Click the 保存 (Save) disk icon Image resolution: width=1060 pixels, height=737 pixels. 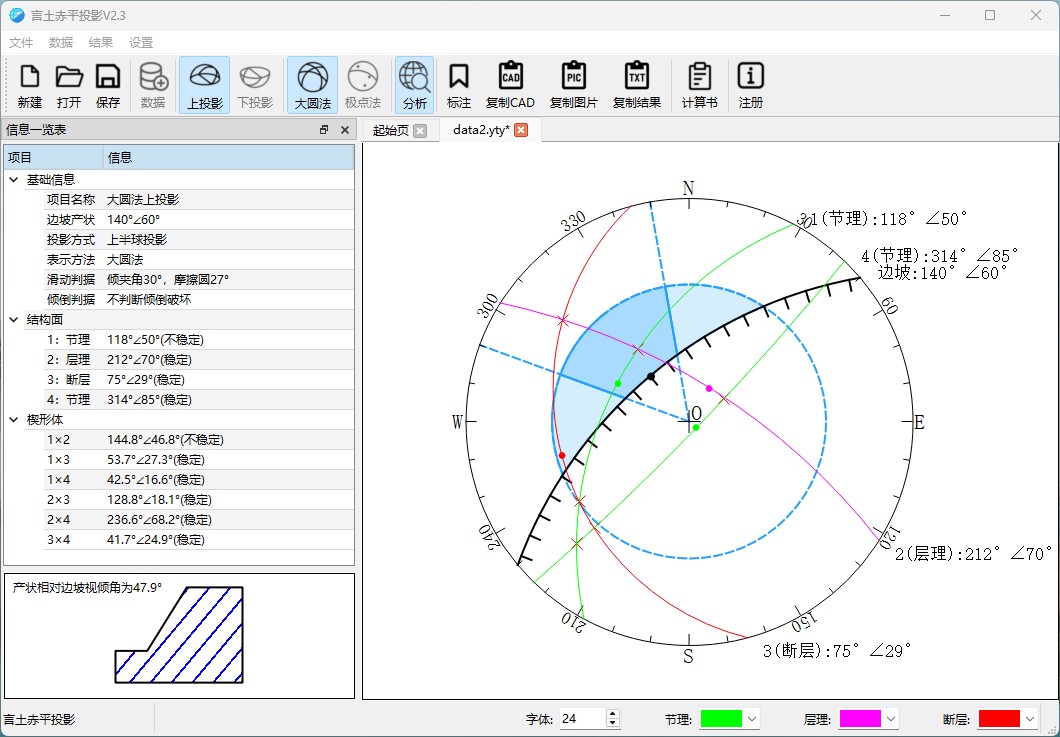(x=108, y=85)
